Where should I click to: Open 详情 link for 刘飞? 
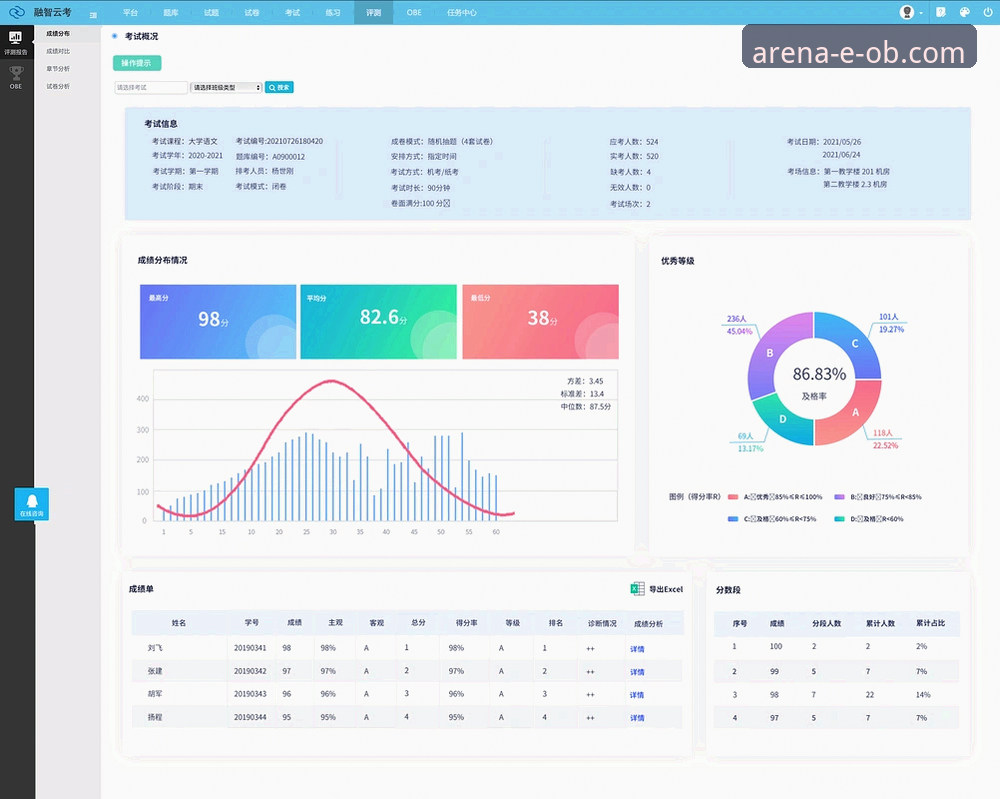click(x=637, y=649)
